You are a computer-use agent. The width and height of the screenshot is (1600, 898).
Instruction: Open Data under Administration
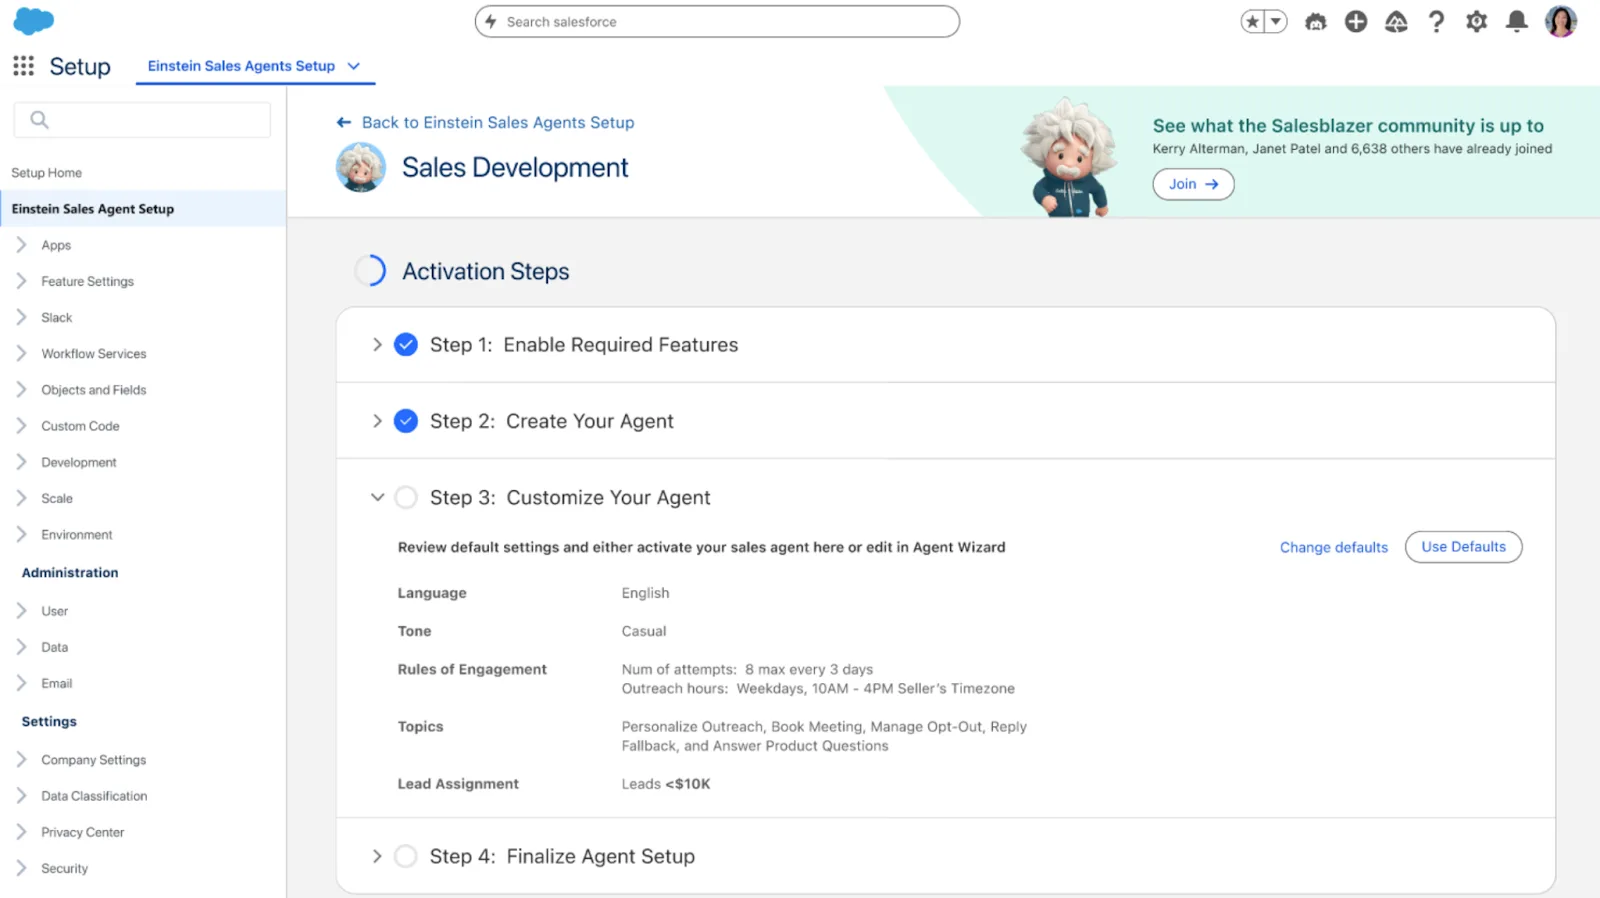[x=55, y=647]
